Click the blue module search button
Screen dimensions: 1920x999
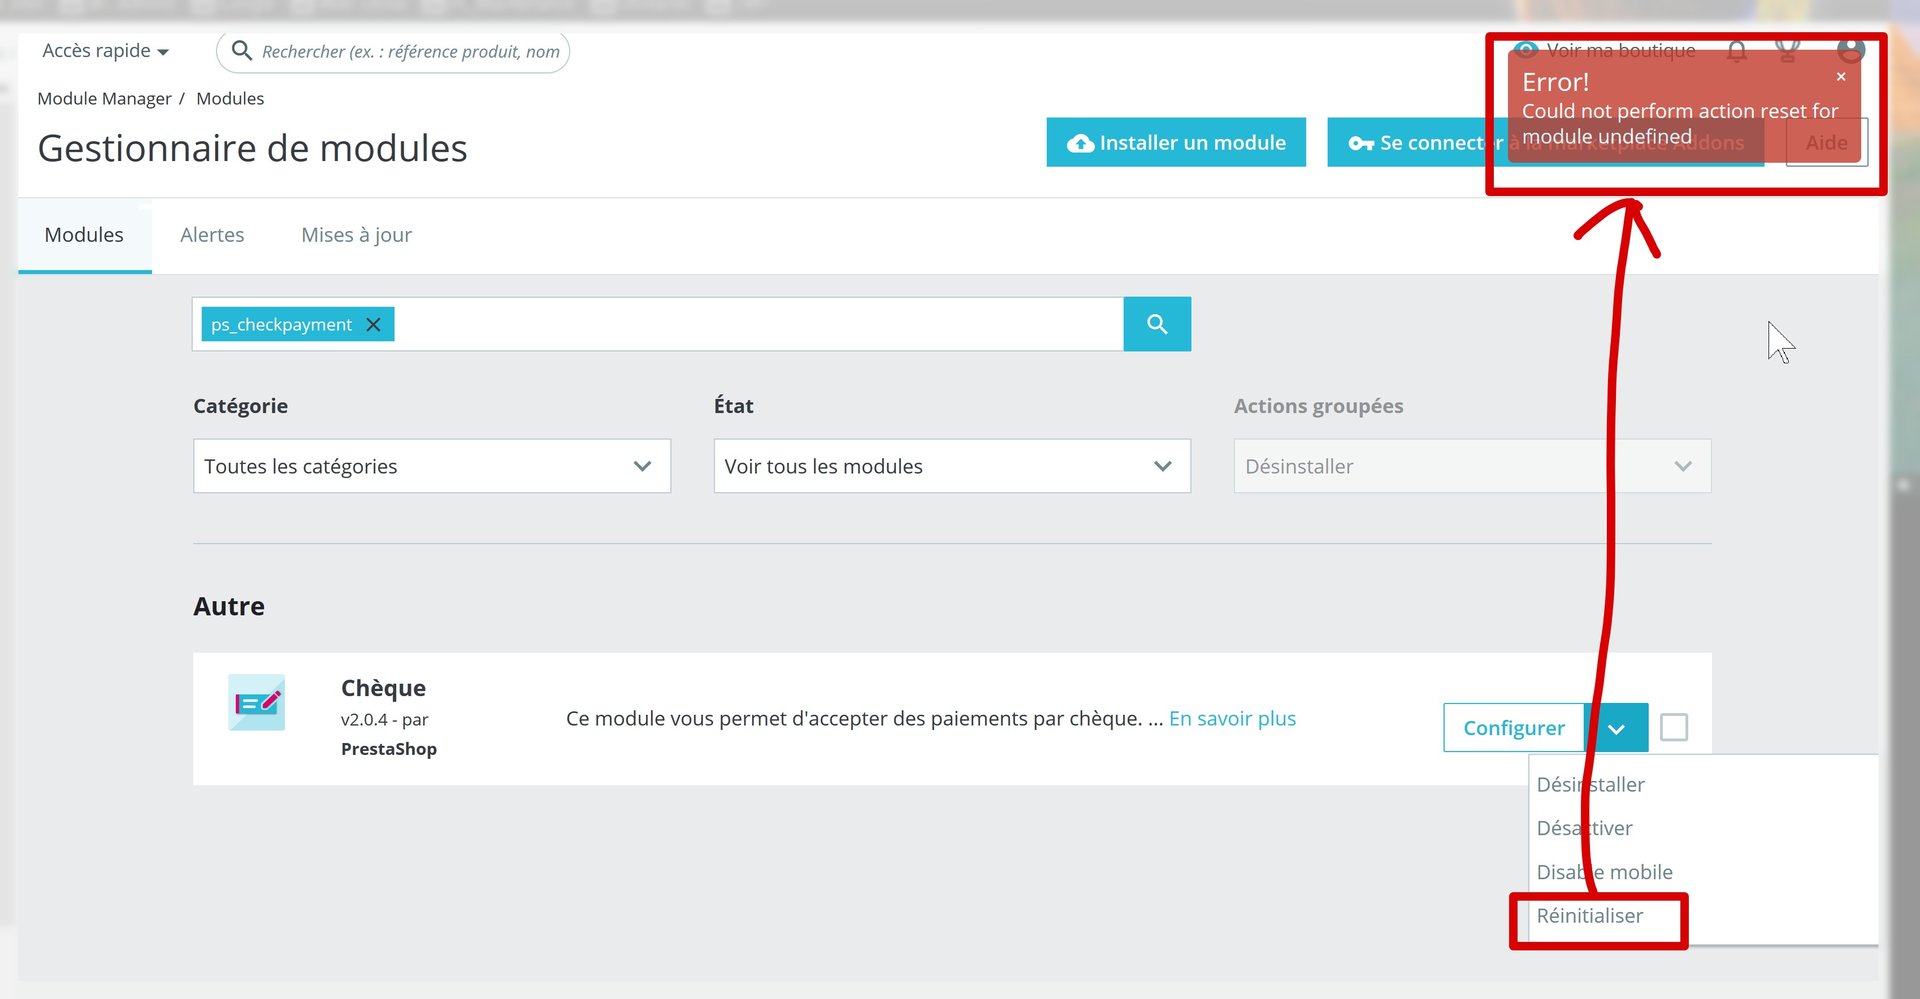coord(1157,324)
